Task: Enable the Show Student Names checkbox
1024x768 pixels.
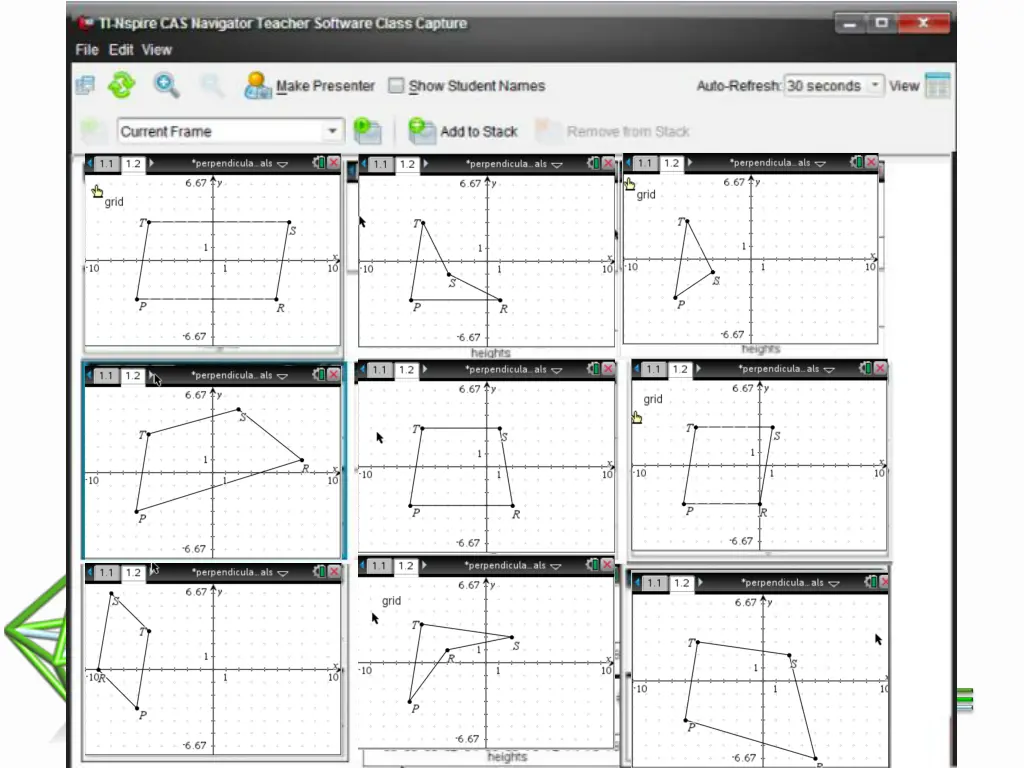Action: coord(396,86)
